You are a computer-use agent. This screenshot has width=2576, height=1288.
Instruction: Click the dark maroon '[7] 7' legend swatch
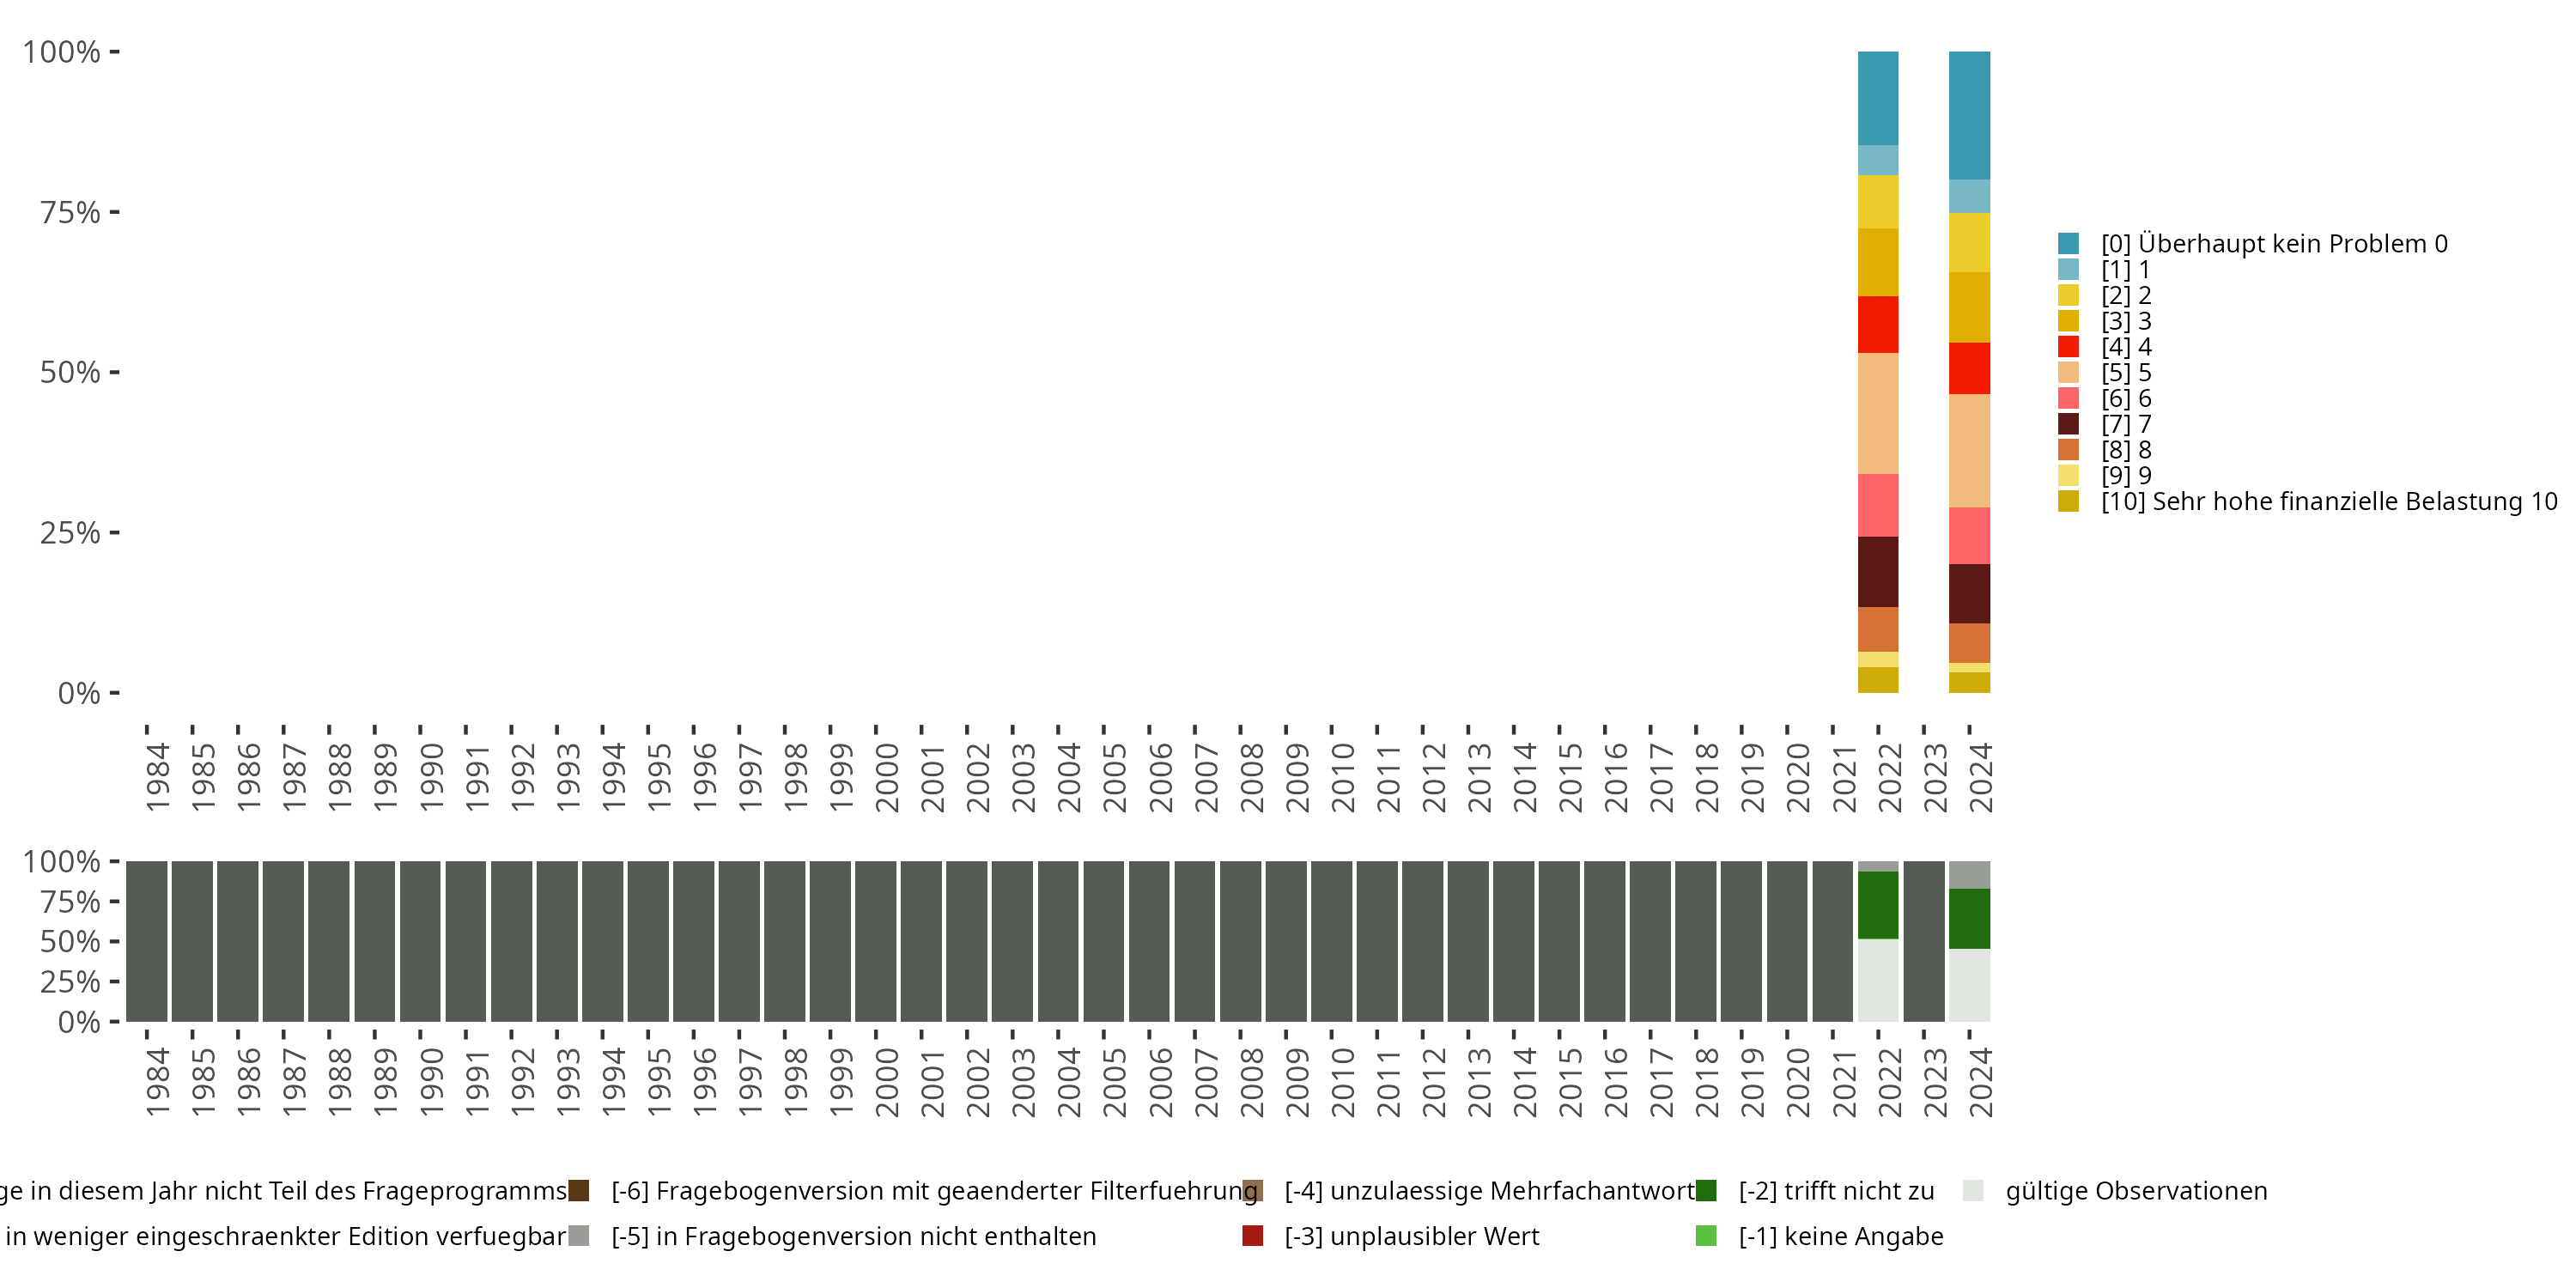point(2068,424)
